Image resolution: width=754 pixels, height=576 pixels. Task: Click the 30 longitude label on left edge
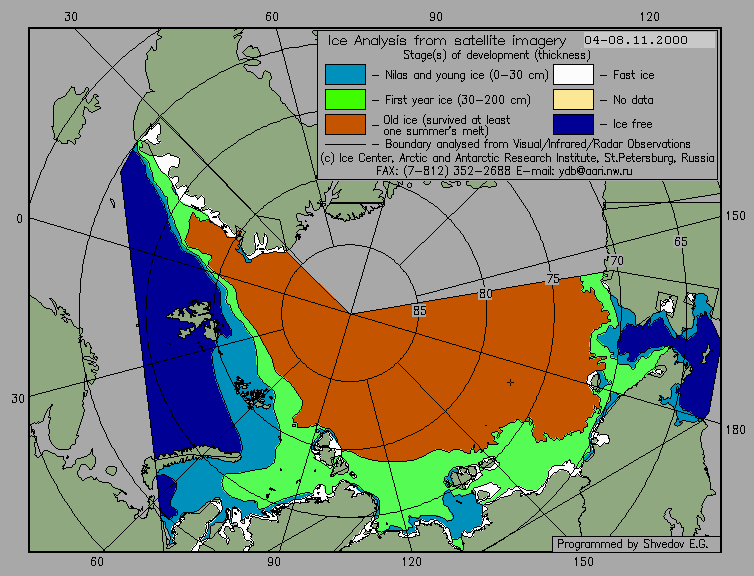[18, 399]
